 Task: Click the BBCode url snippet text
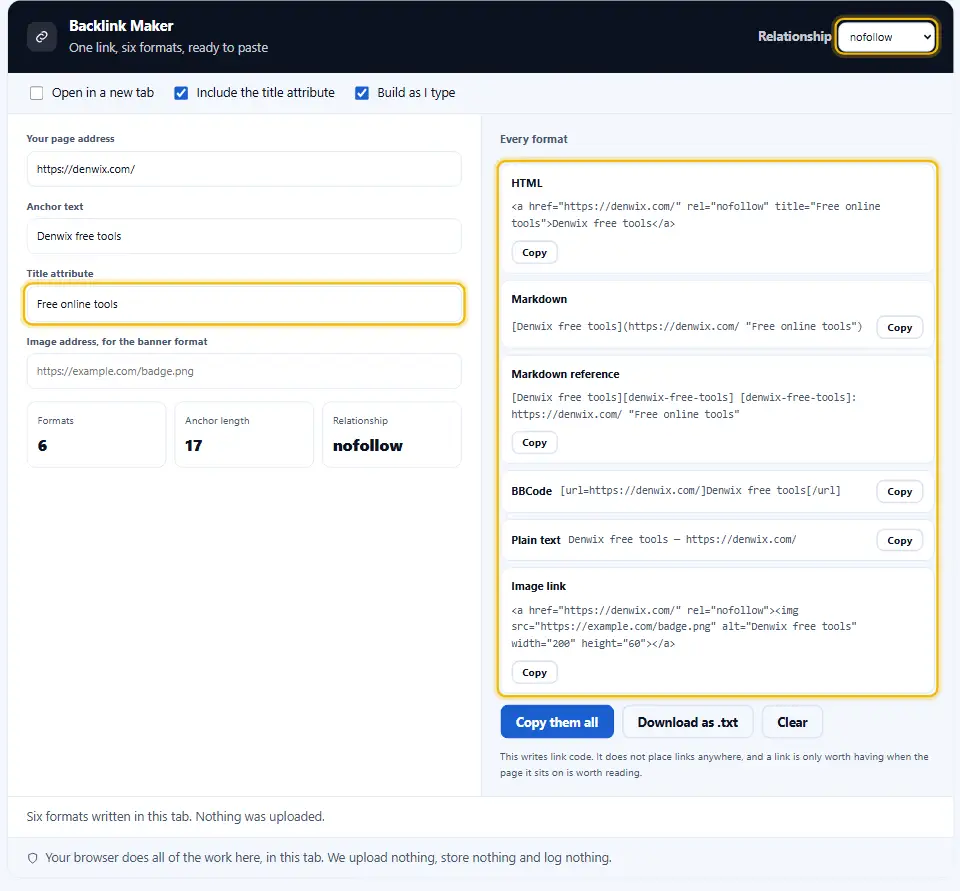tap(700, 491)
